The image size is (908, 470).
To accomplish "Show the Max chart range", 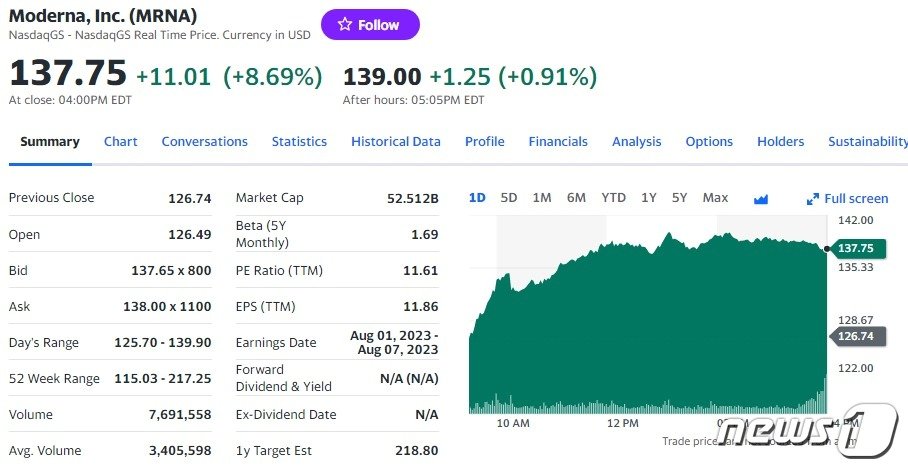I will (x=715, y=198).
